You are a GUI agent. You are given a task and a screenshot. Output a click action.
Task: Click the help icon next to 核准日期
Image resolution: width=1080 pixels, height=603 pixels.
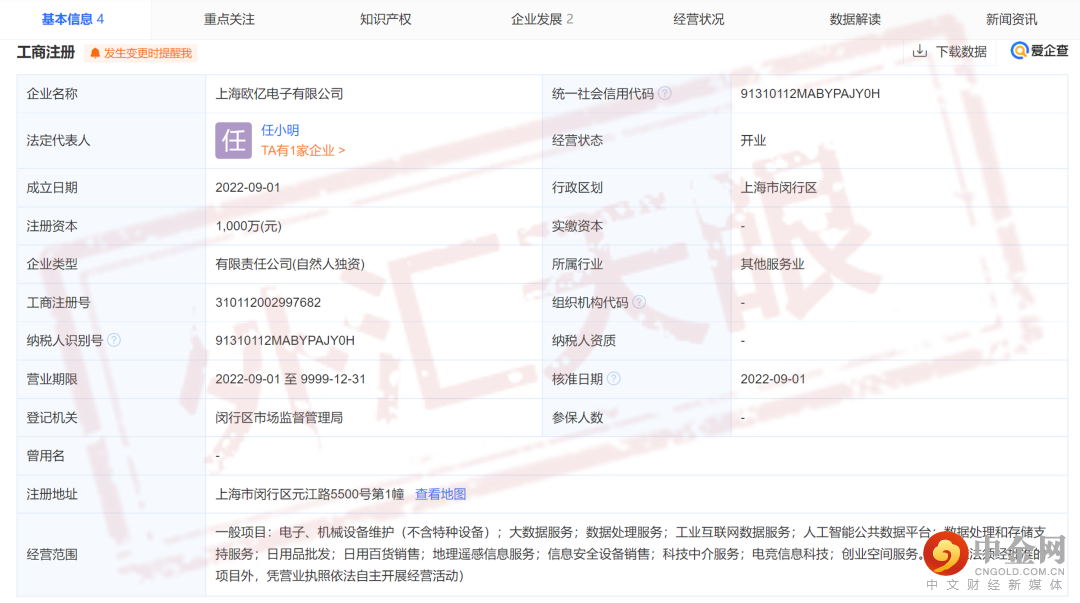point(614,378)
